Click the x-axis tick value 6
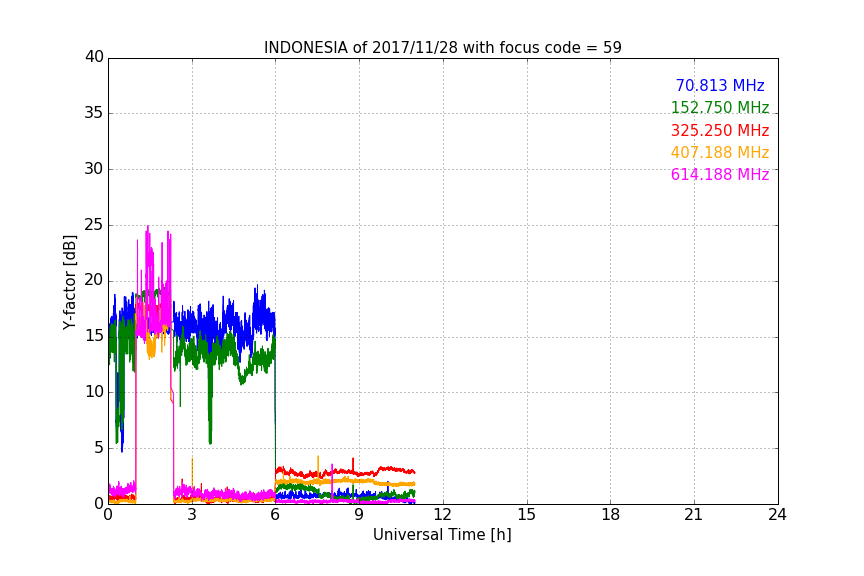Screen dimensions: 864x576 [x=275, y=515]
